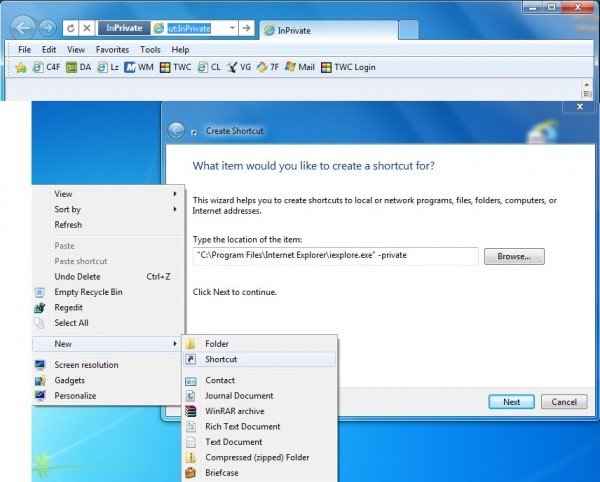
Task: Open the browser View menu
Action: (x=76, y=50)
